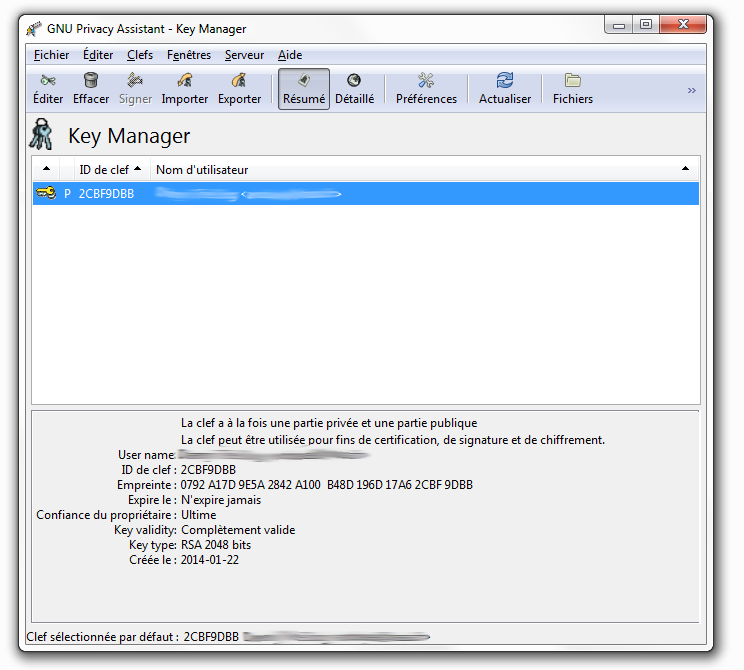This screenshot has width=744, height=670.
Task: Click the 'Ultime' owner trust value
Action: [x=198, y=515]
